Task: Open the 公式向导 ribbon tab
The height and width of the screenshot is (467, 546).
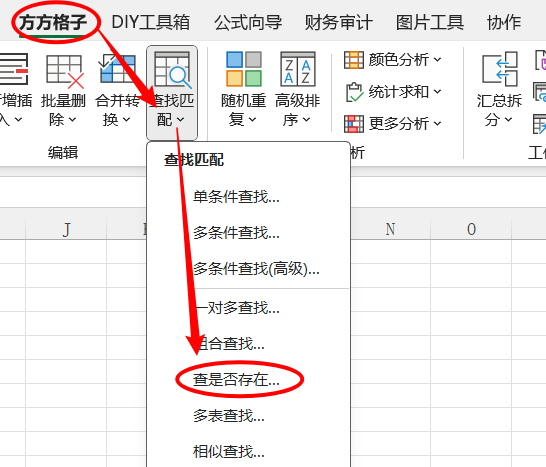Action: [248, 22]
